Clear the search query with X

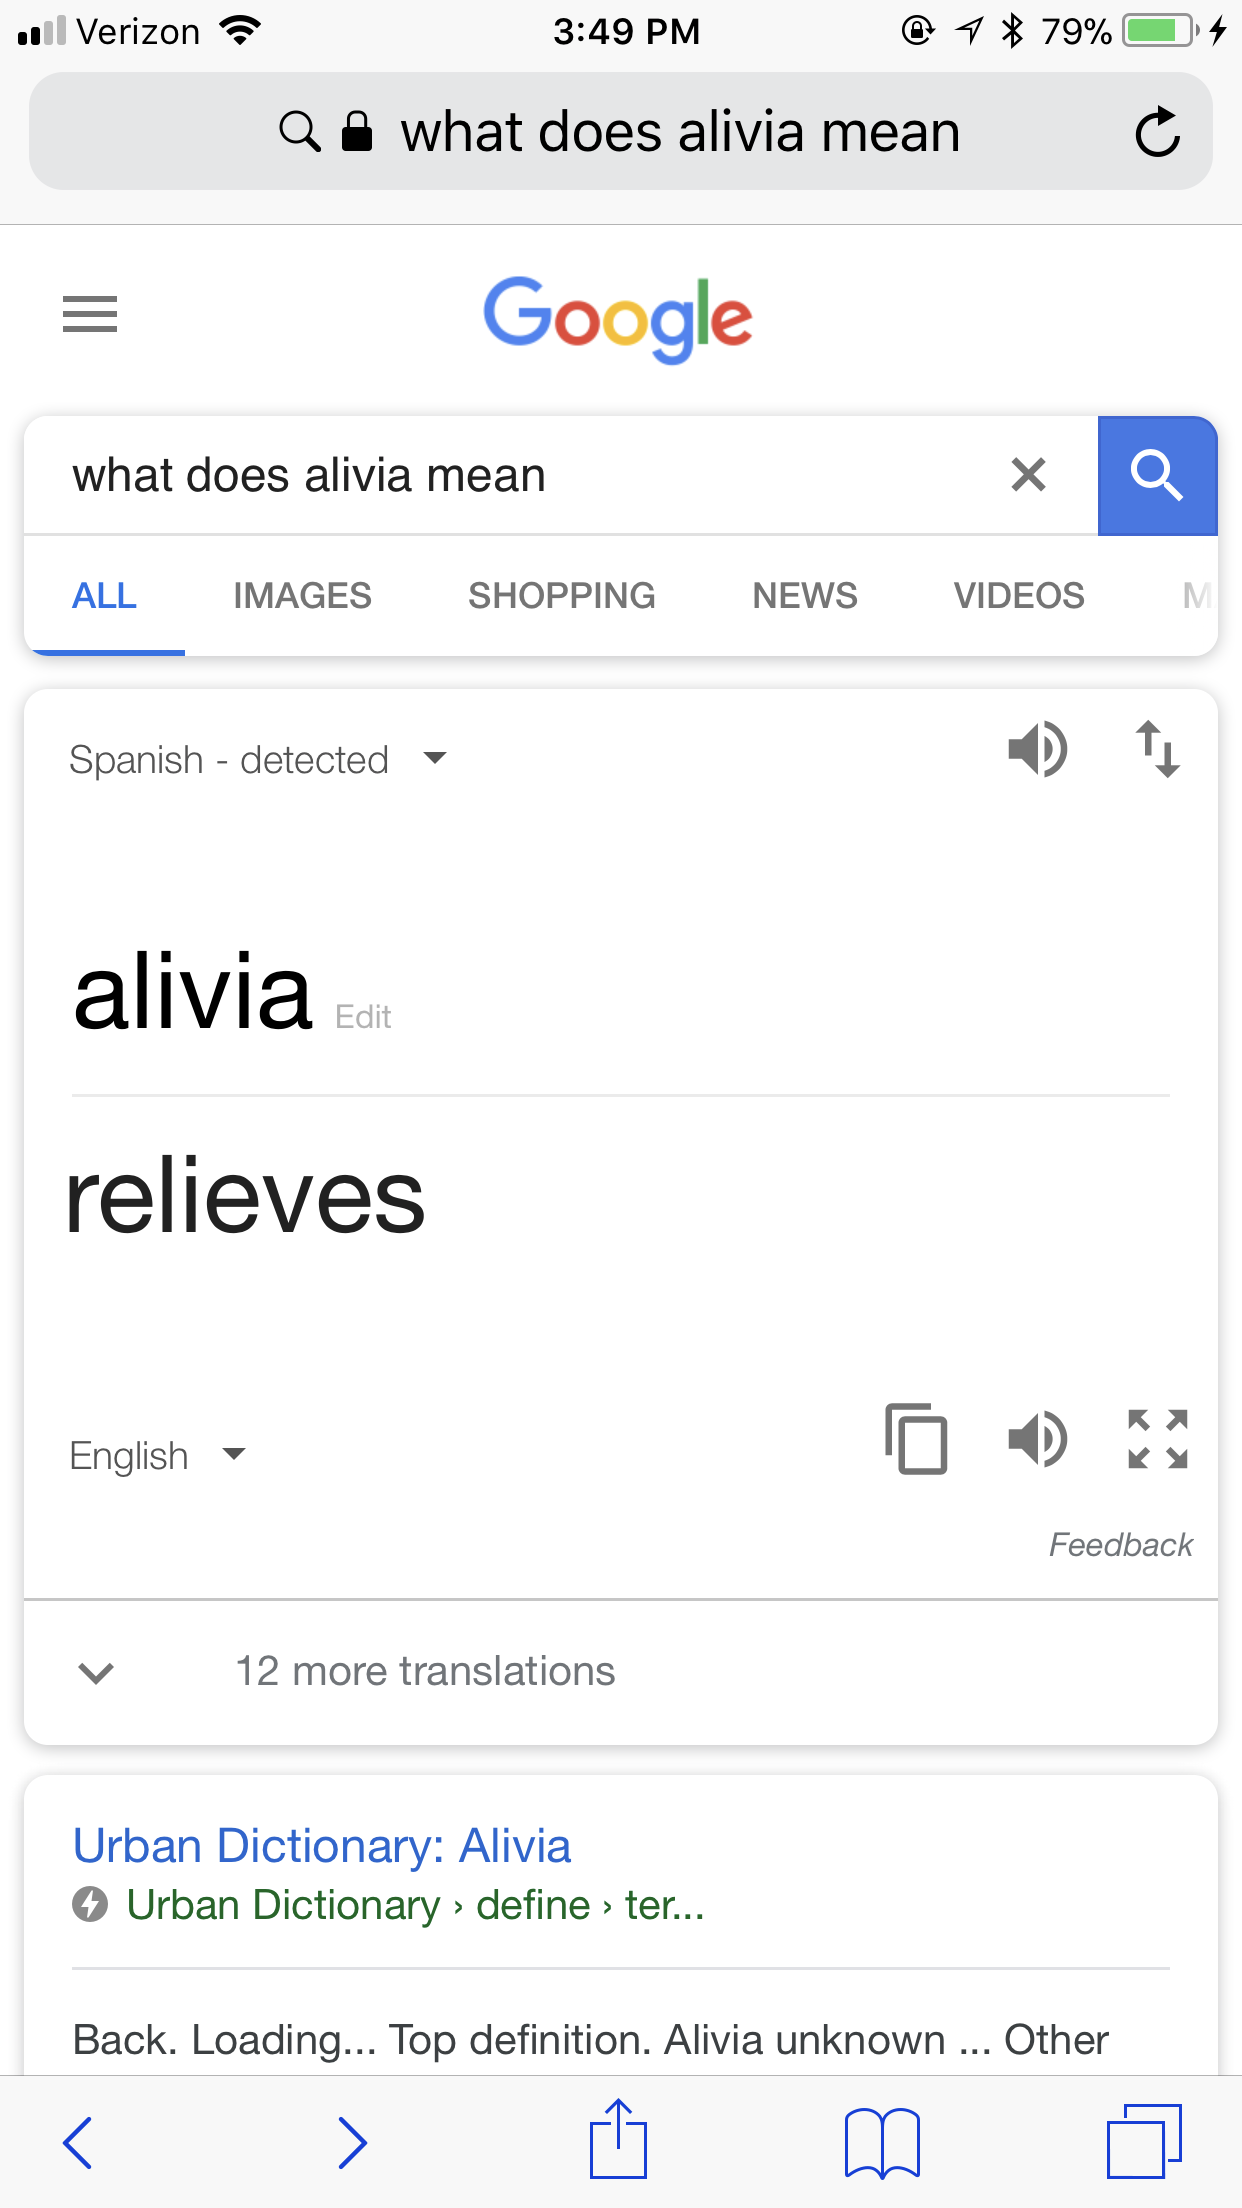tap(1028, 475)
